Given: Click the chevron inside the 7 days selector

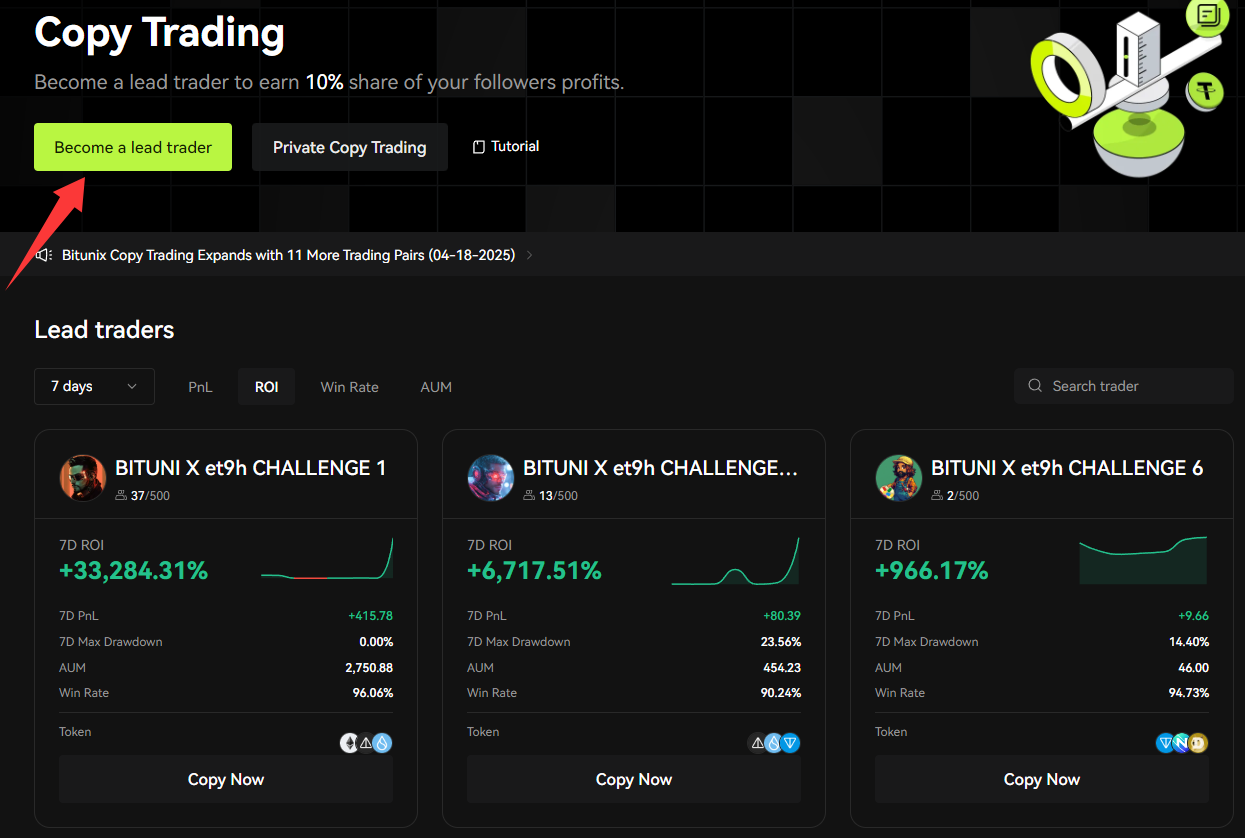Looking at the screenshot, I should tap(131, 386).
